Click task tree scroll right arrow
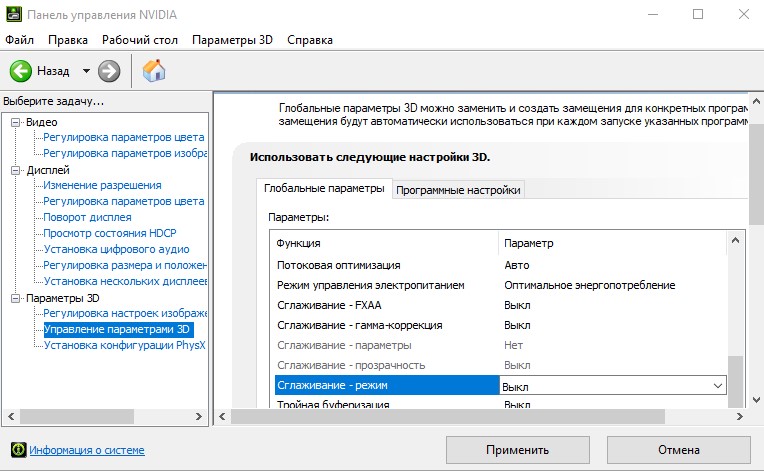 point(198,416)
